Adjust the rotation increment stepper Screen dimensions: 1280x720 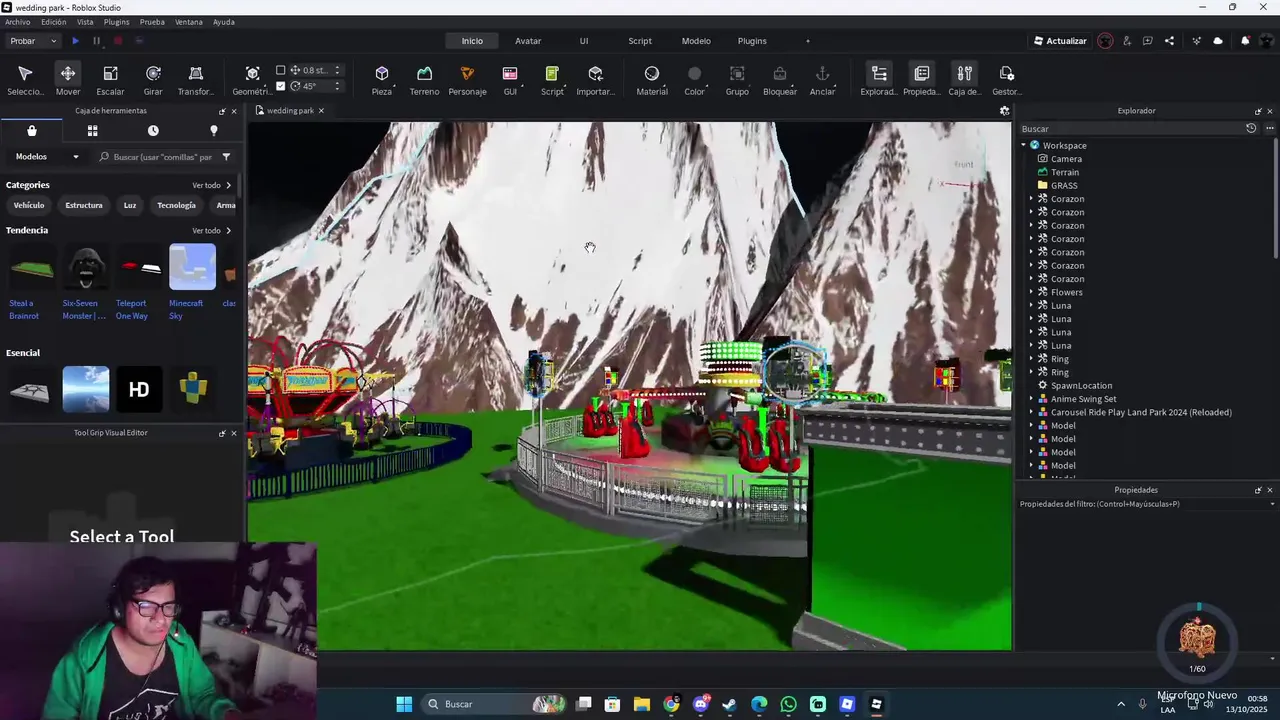point(337,86)
